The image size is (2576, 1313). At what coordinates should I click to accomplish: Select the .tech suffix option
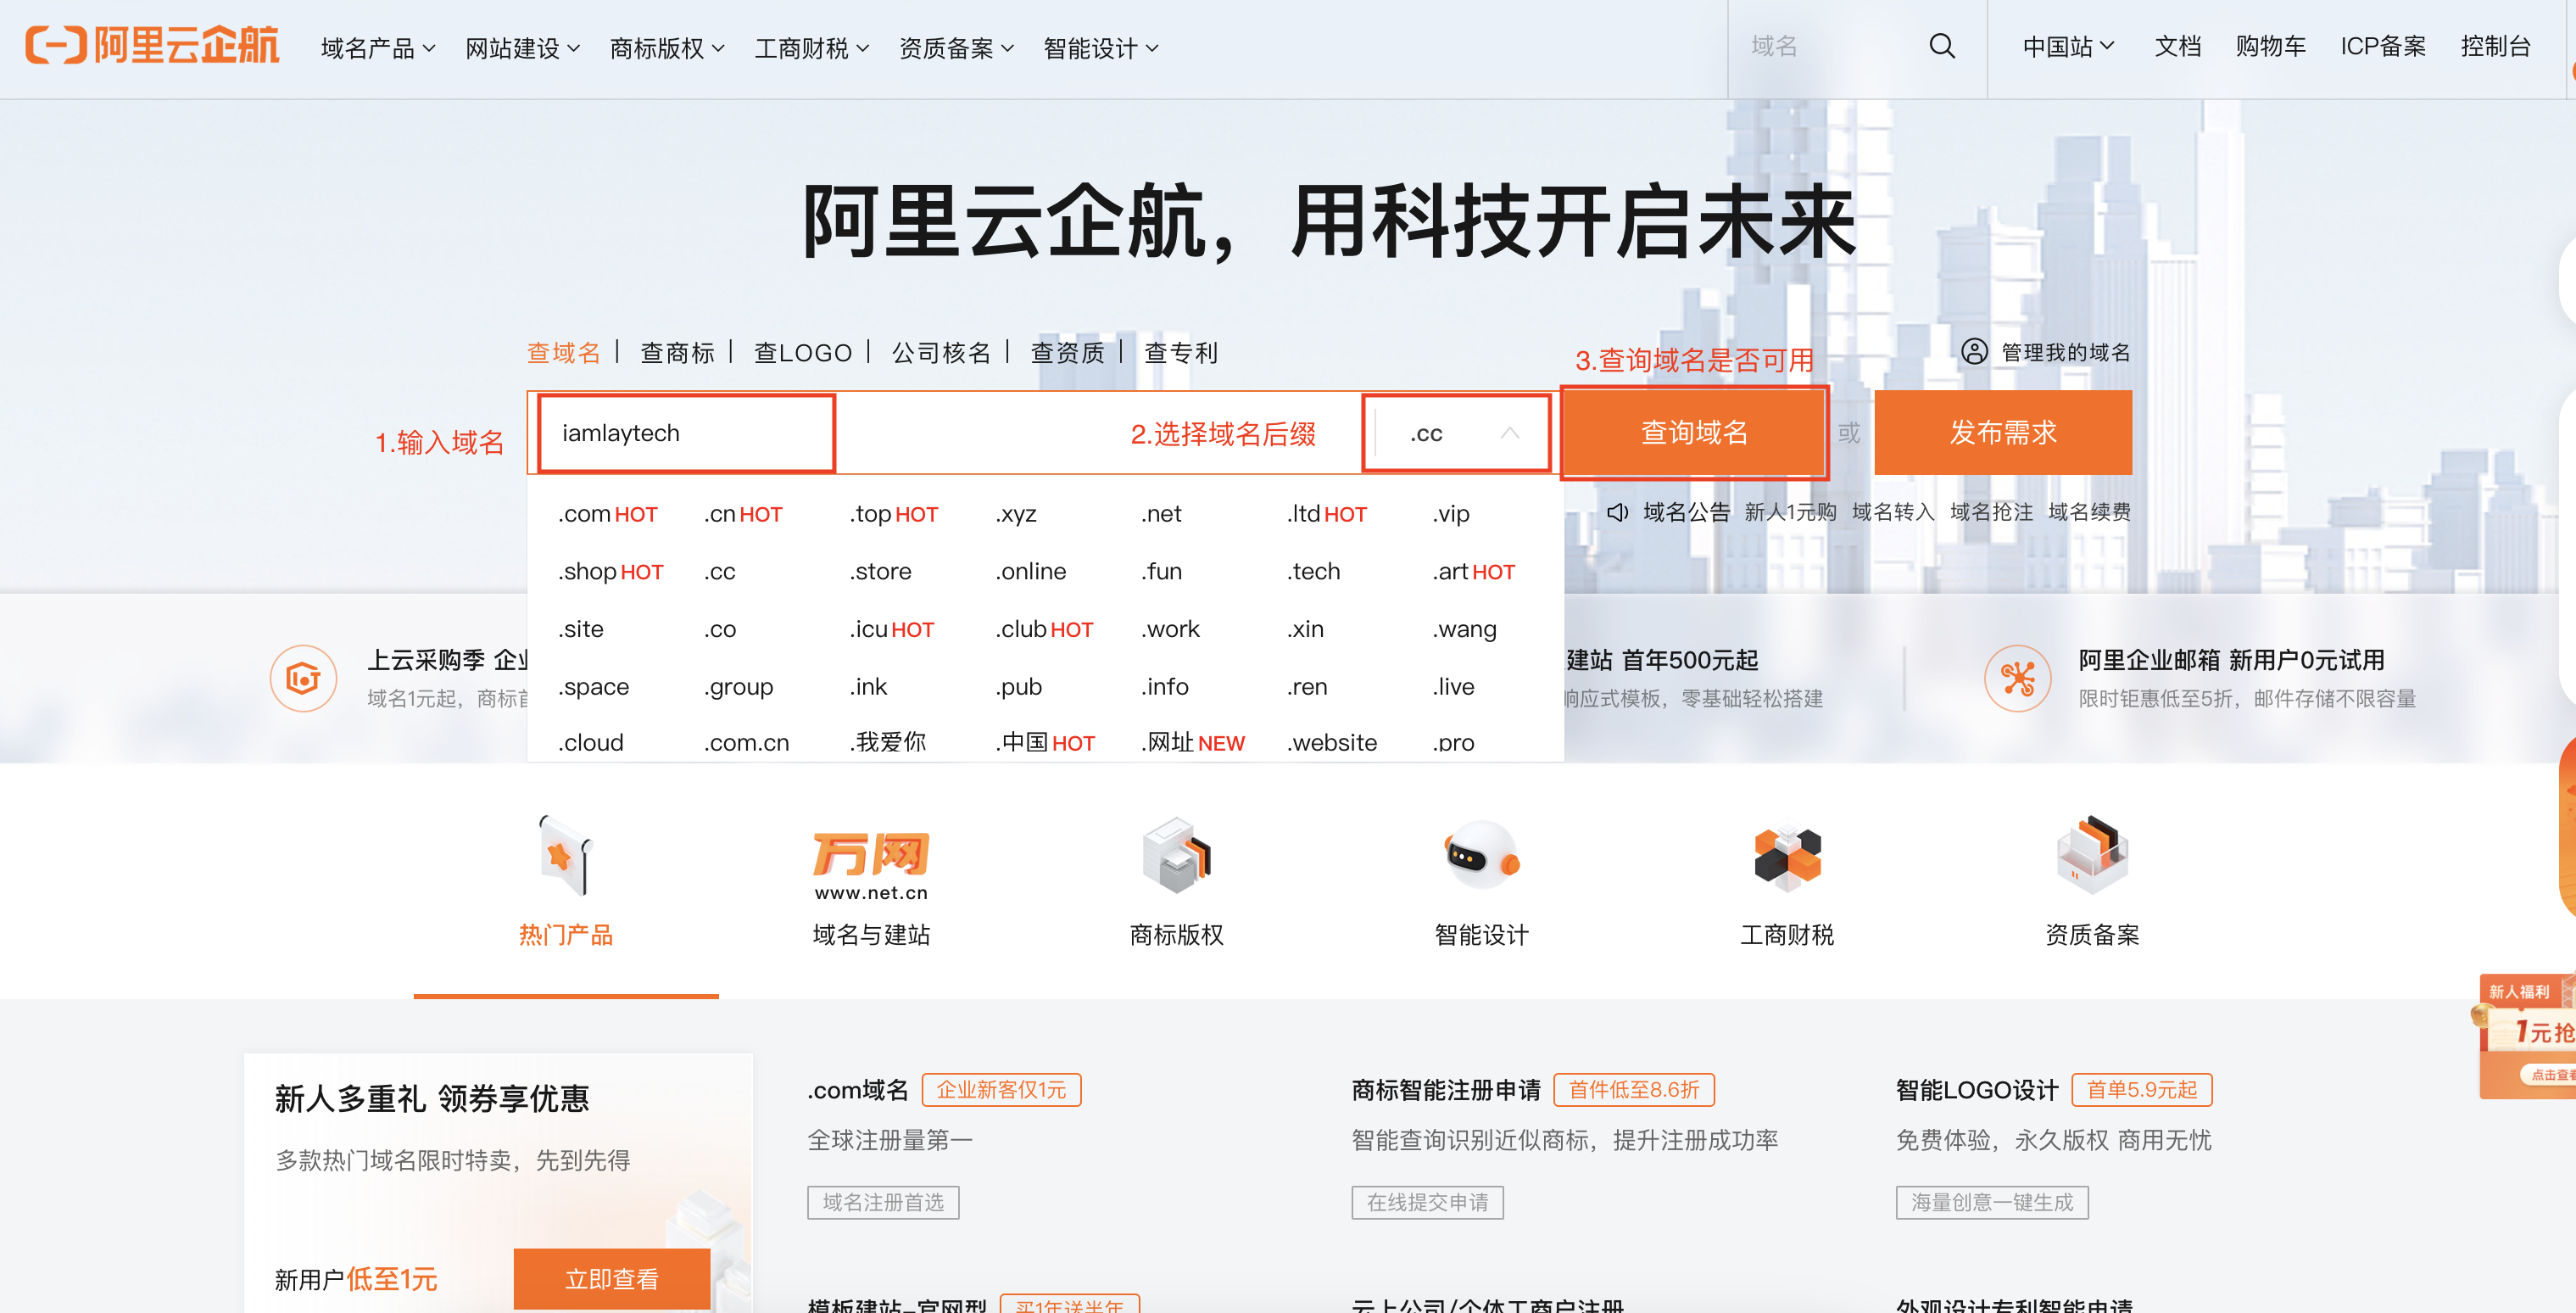(1313, 572)
